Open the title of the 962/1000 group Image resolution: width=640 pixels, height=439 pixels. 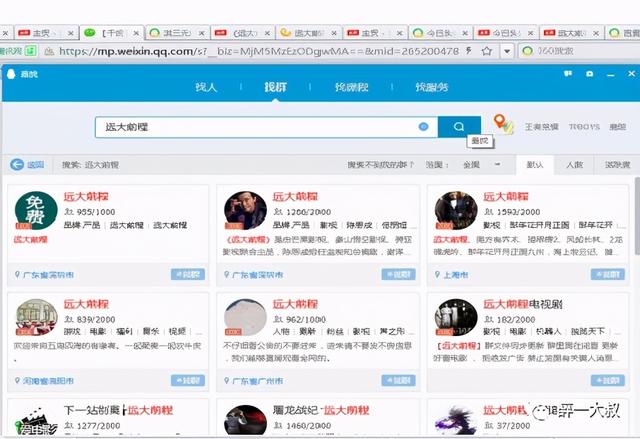coord(295,304)
